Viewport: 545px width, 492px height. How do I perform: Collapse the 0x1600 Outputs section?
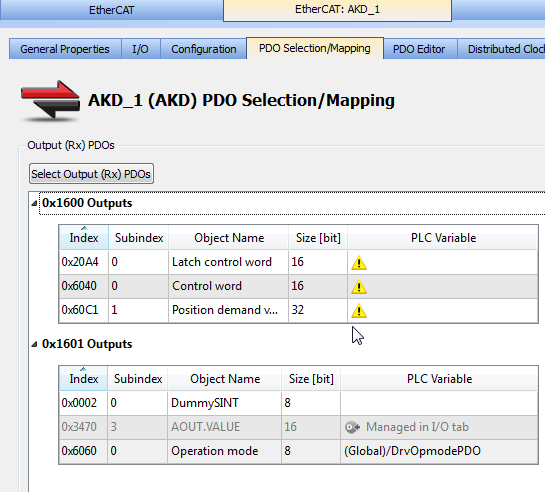(34, 203)
